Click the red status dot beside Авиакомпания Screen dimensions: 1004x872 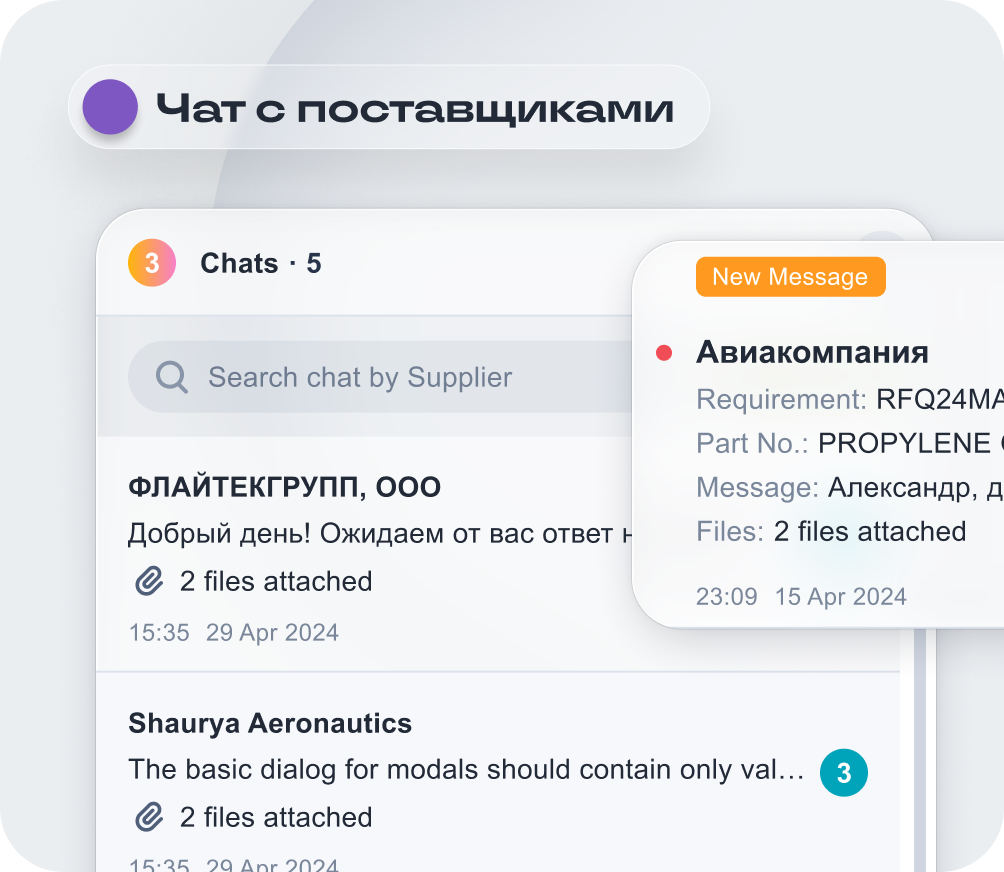663,352
